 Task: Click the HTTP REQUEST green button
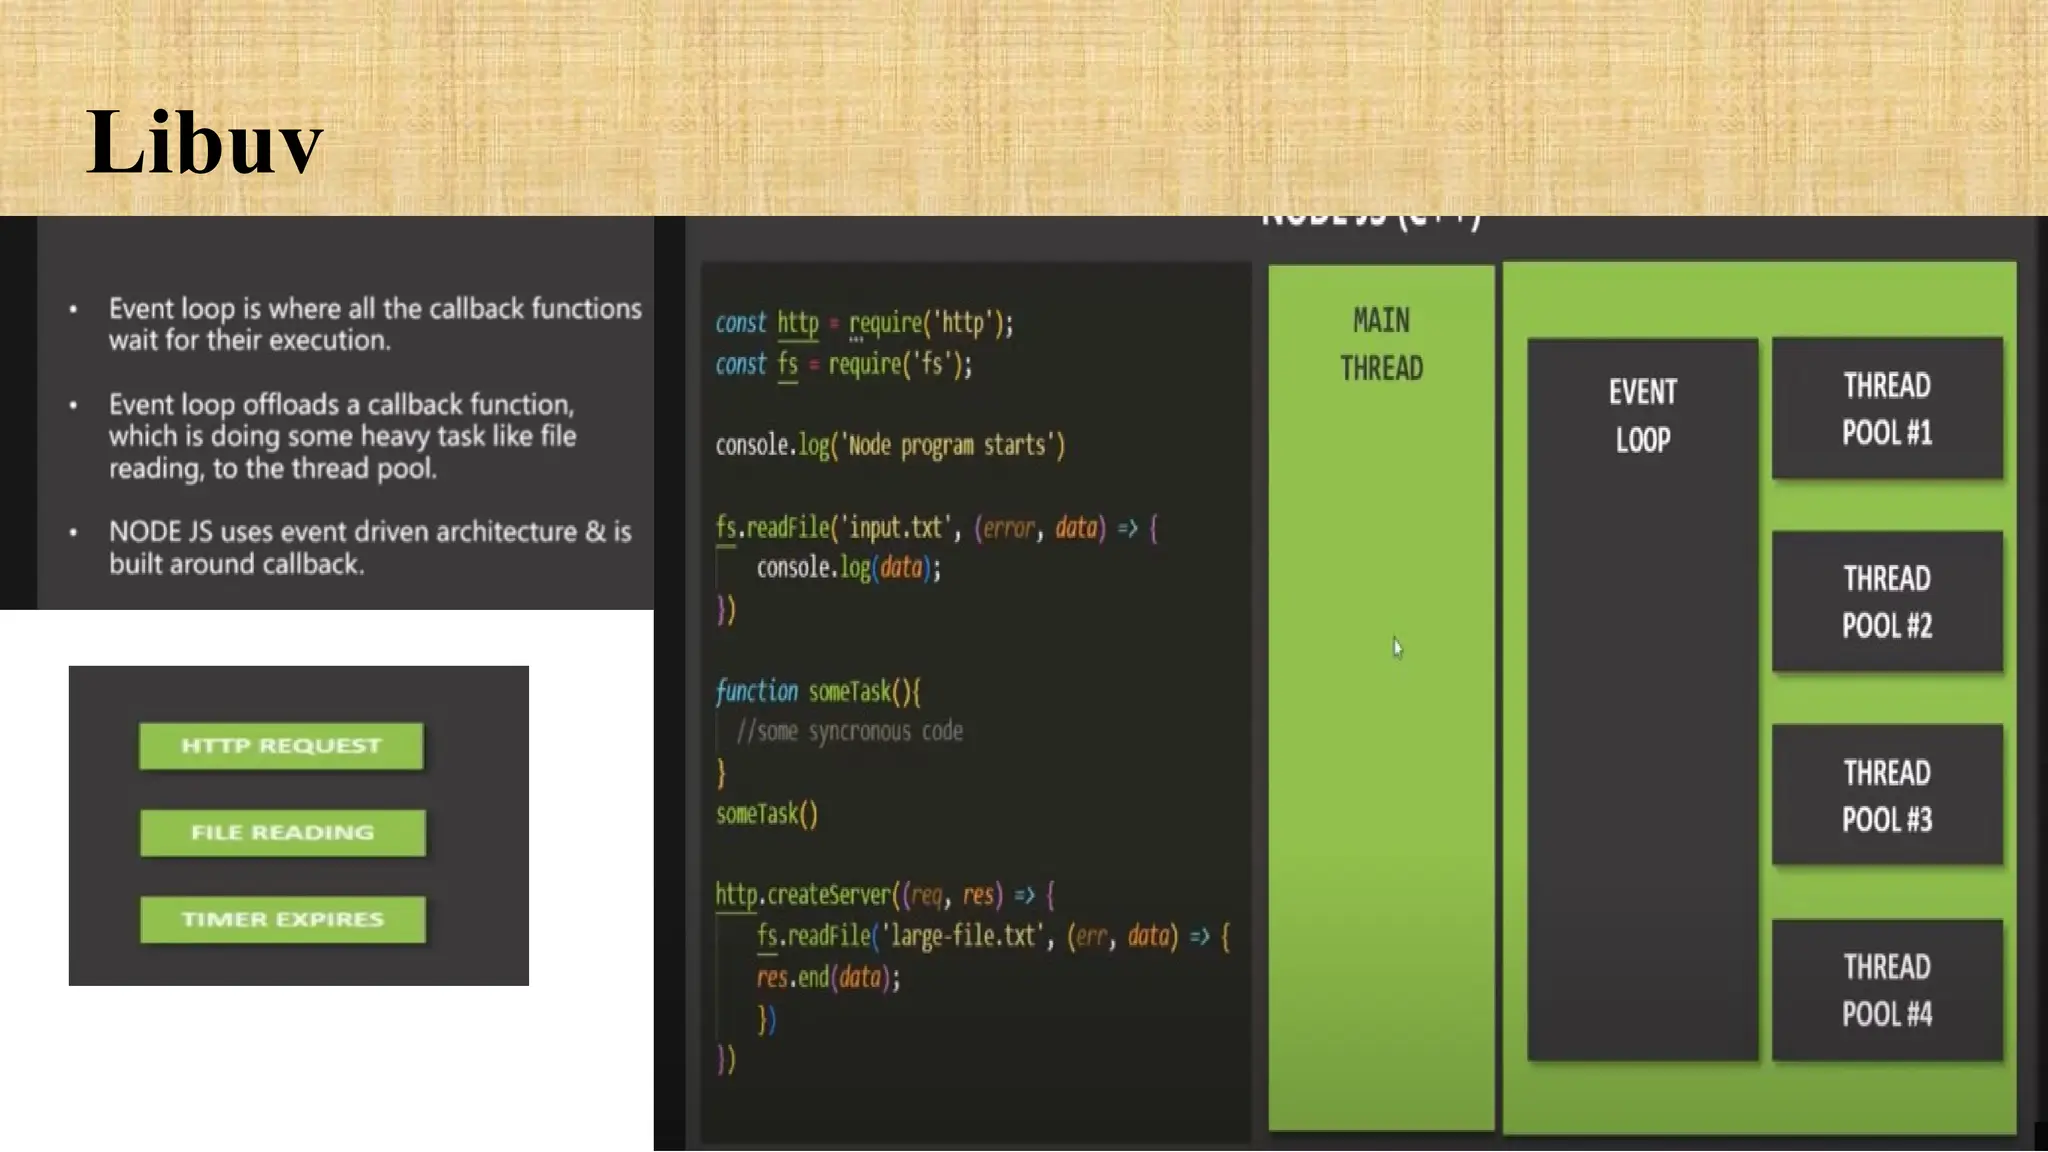pyautogui.click(x=281, y=746)
